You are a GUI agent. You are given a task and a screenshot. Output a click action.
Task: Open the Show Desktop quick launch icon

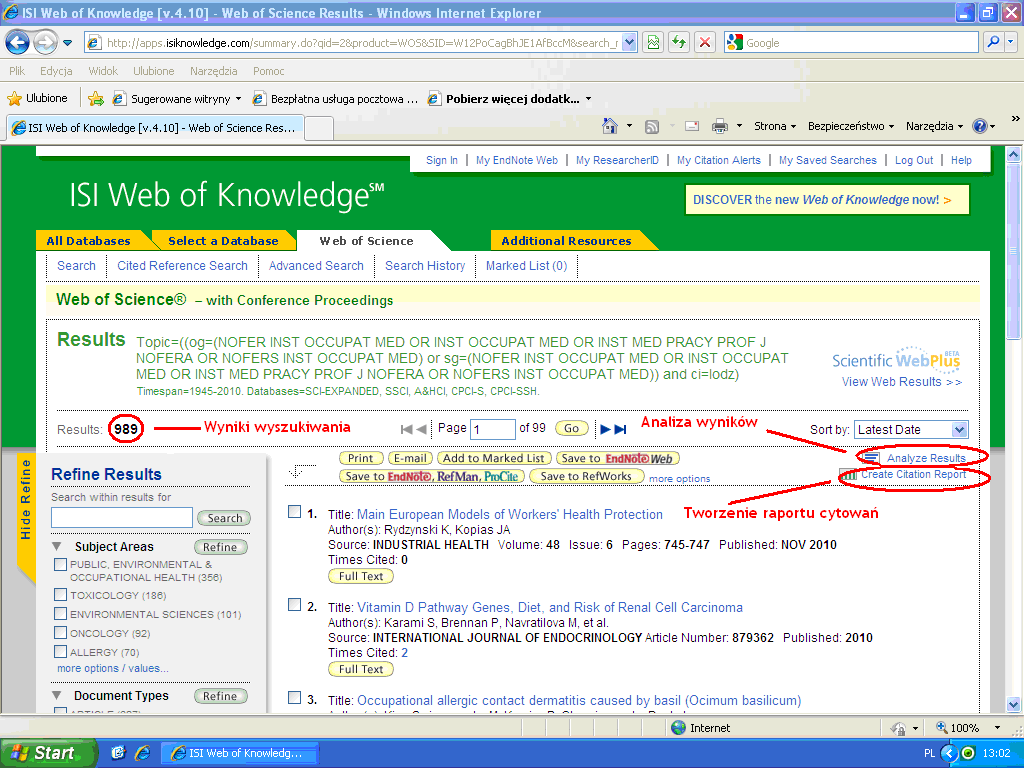(x=118, y=753)
